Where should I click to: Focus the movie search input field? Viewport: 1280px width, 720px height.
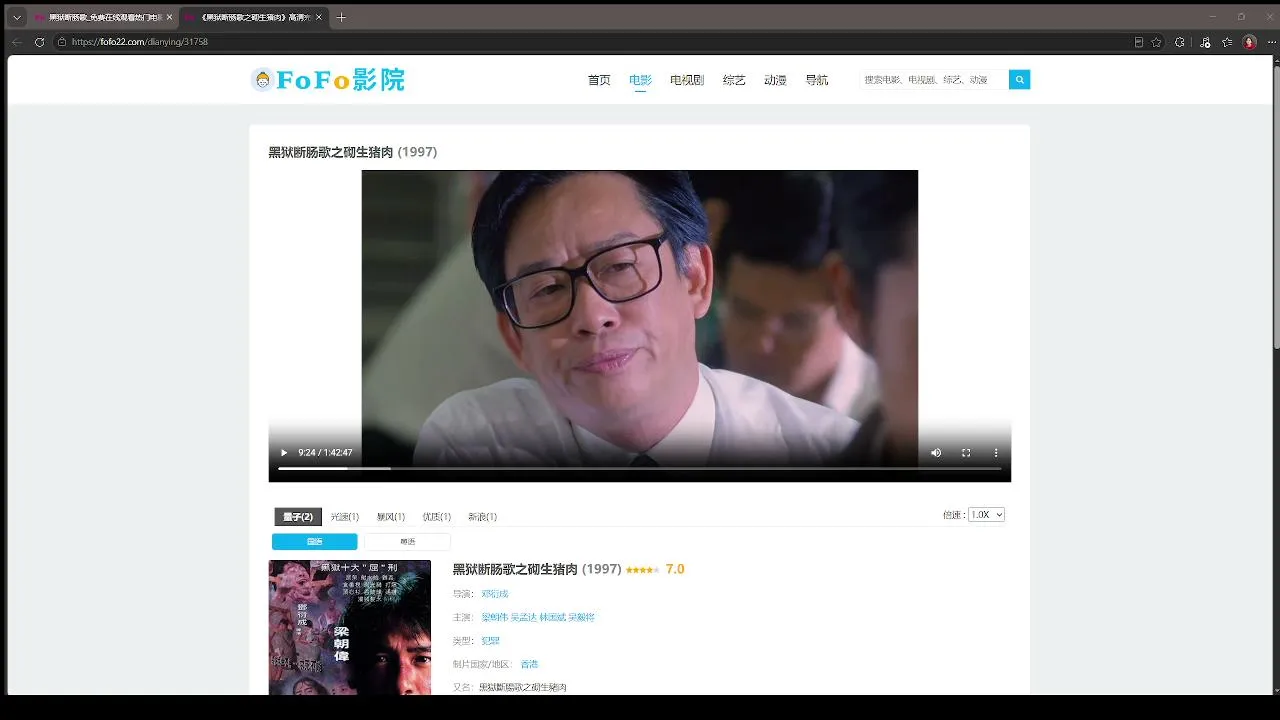pos(934,80)
